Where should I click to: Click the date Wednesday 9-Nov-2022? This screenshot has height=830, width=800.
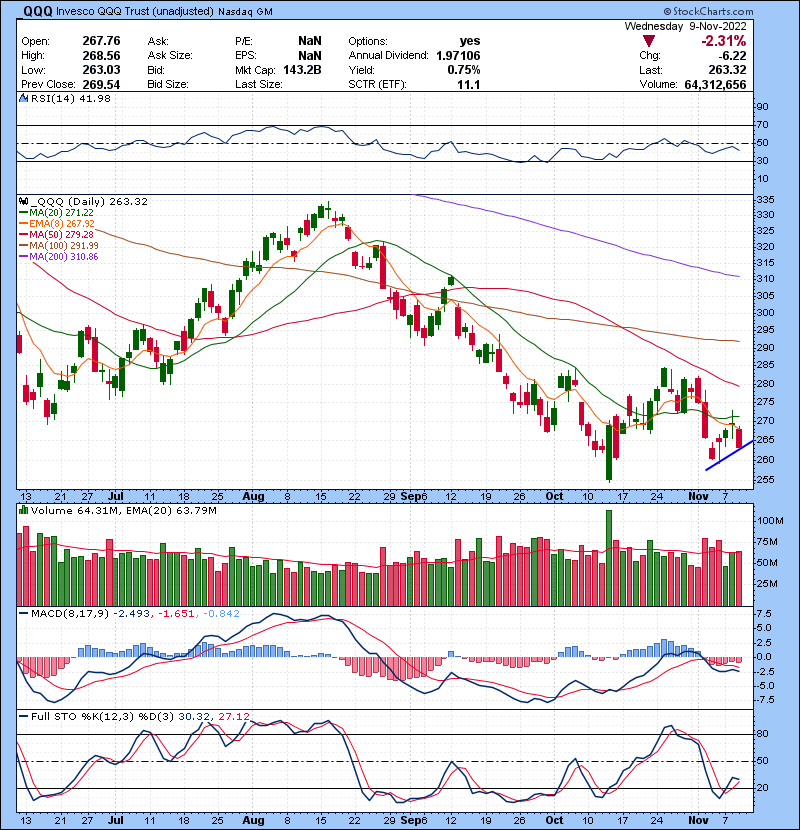[x=686, y=26]
